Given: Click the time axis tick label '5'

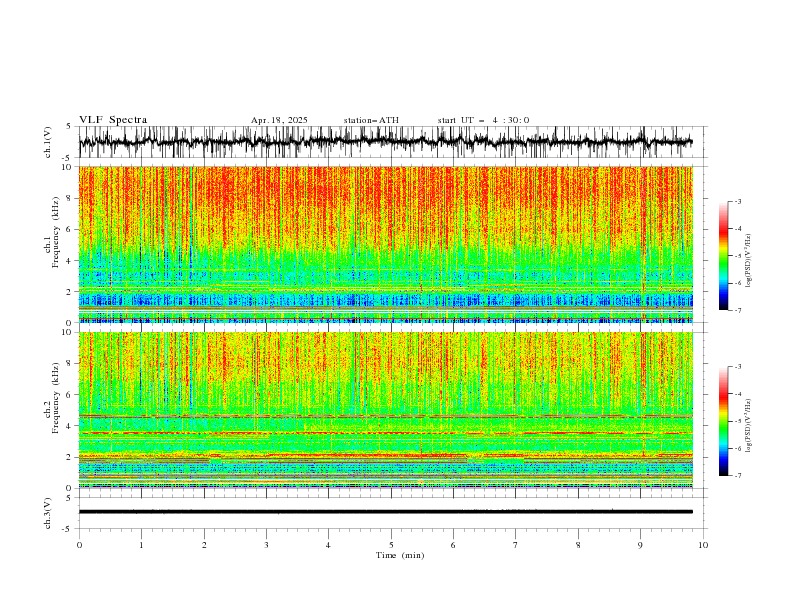Looking at the screenshot, I should click(391, 545).
